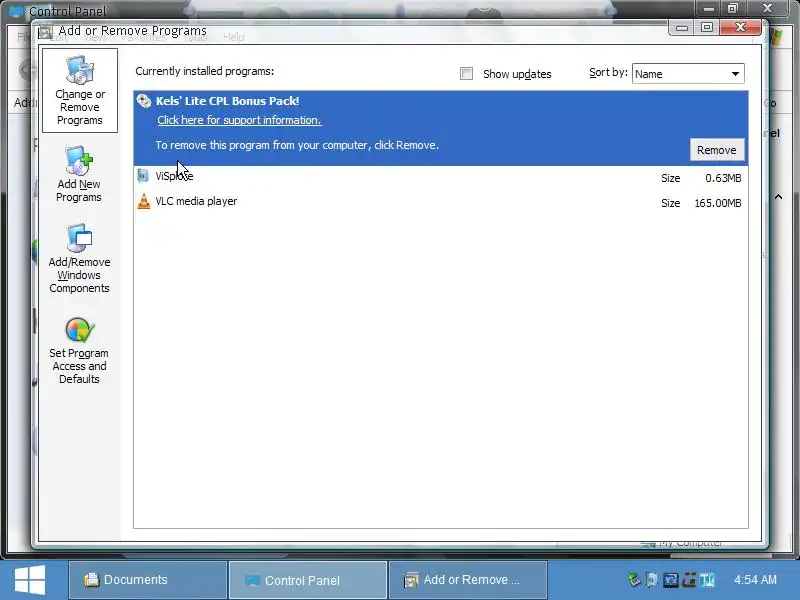The height and width of the screenshot is (600, 800).
Task: Minimize the Add or Remove Programs window
Action: [682, 28]
